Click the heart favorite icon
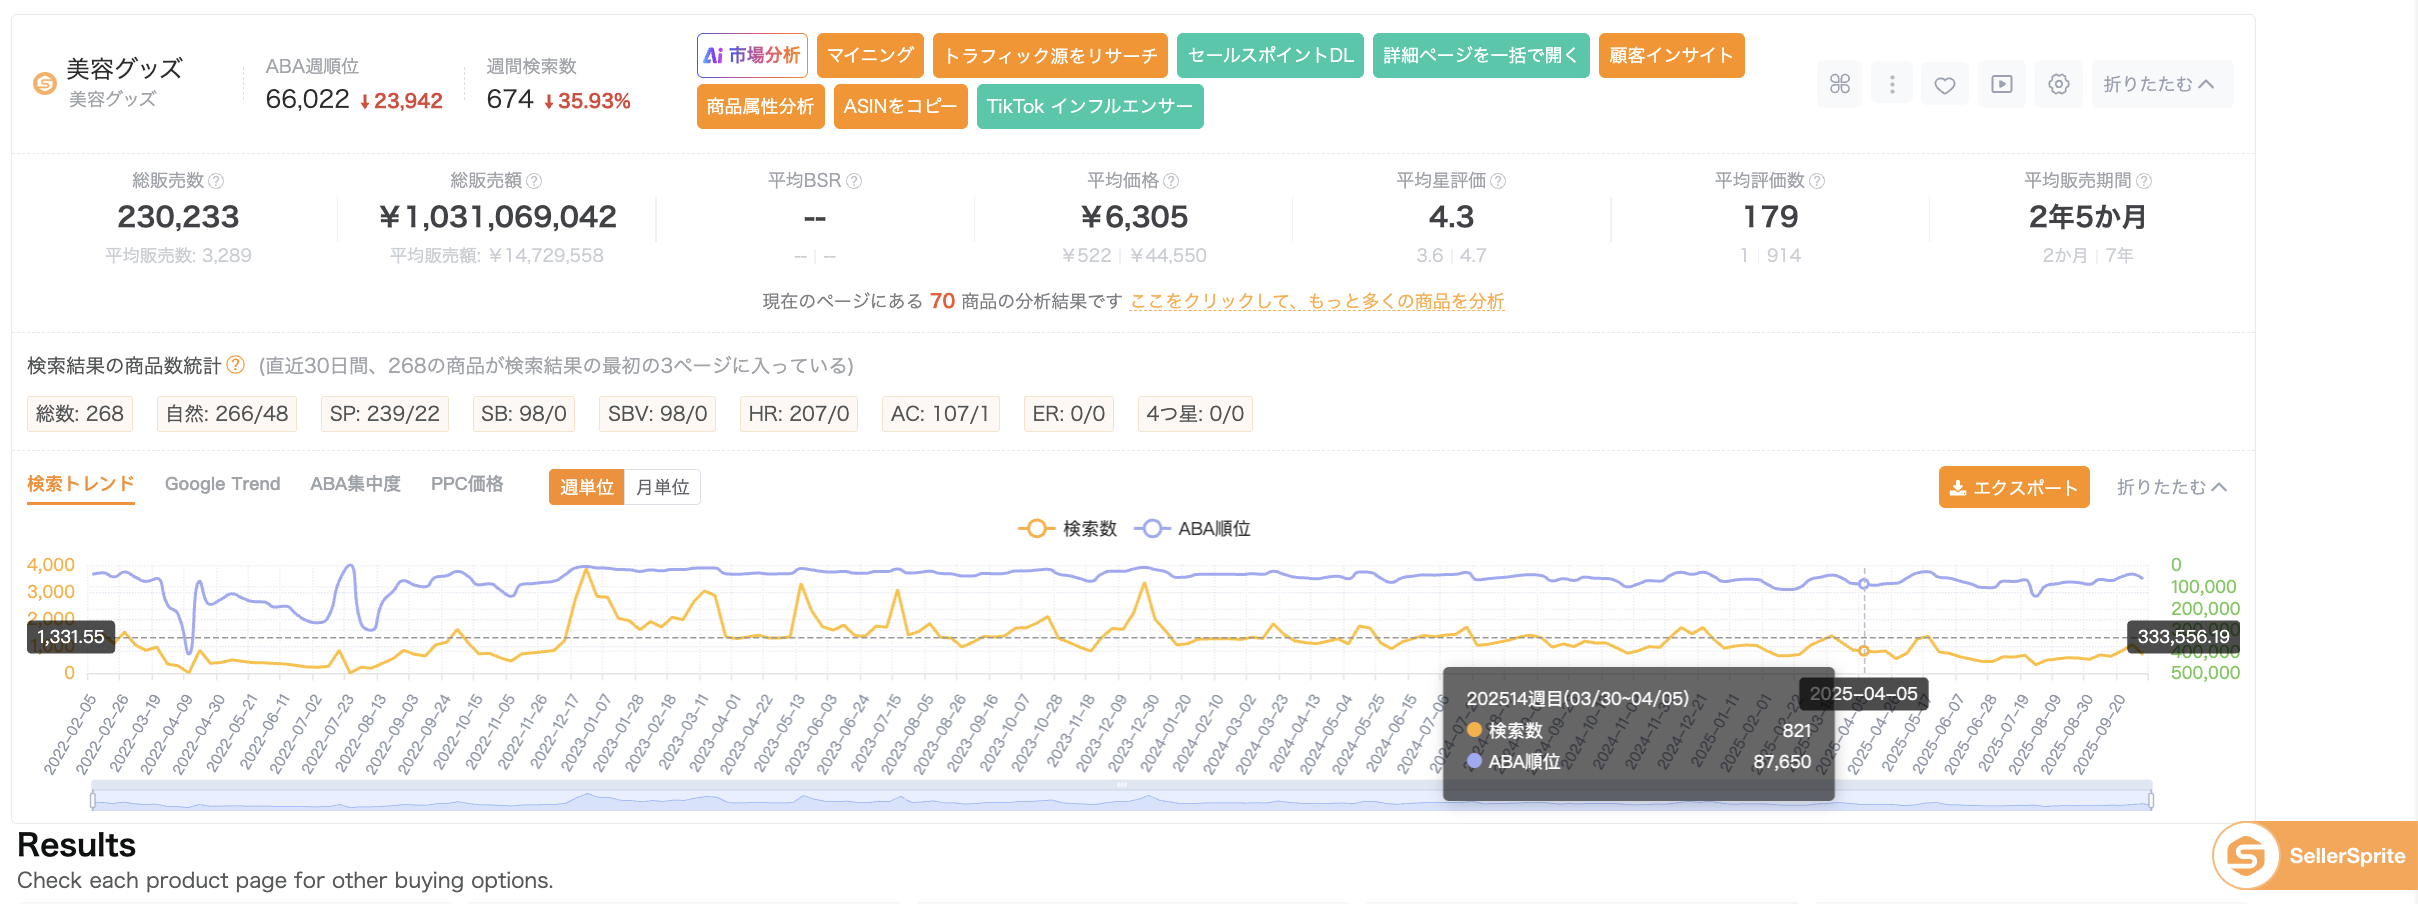The image size is (2418, 904). pyautogui.click(x=1944, y=84)
